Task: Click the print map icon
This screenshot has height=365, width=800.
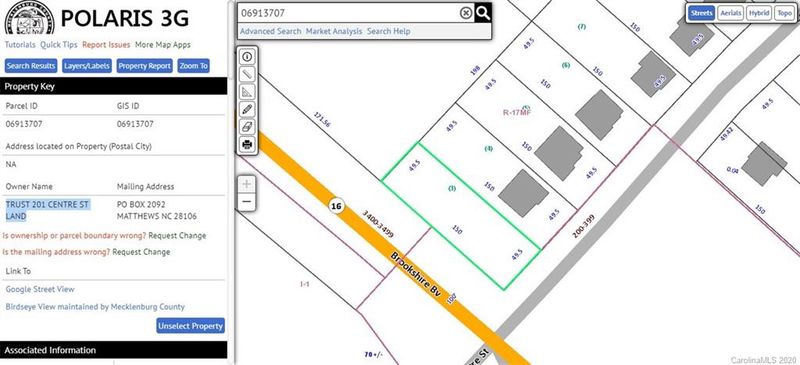Action: pos(247,144)
